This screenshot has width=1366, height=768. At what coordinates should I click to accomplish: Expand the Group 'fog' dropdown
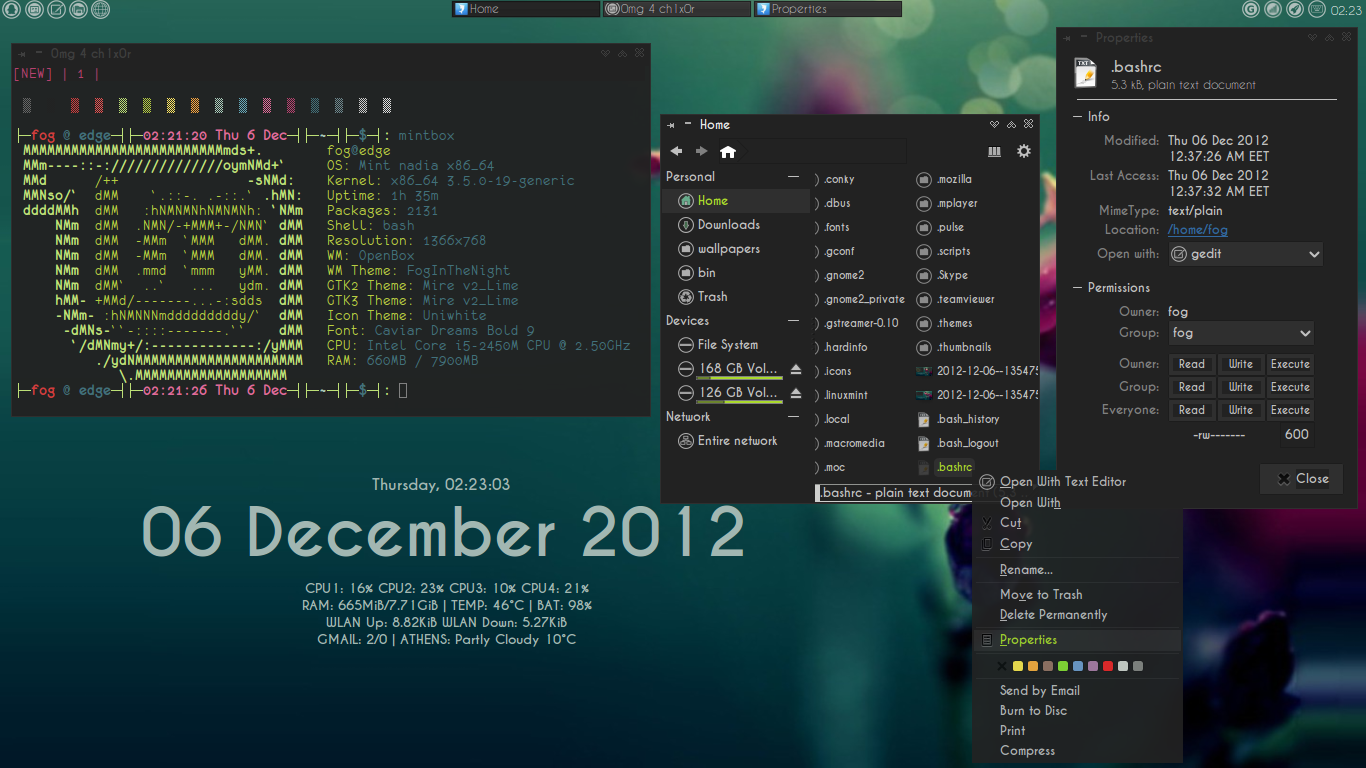[x=1241, y=333]
